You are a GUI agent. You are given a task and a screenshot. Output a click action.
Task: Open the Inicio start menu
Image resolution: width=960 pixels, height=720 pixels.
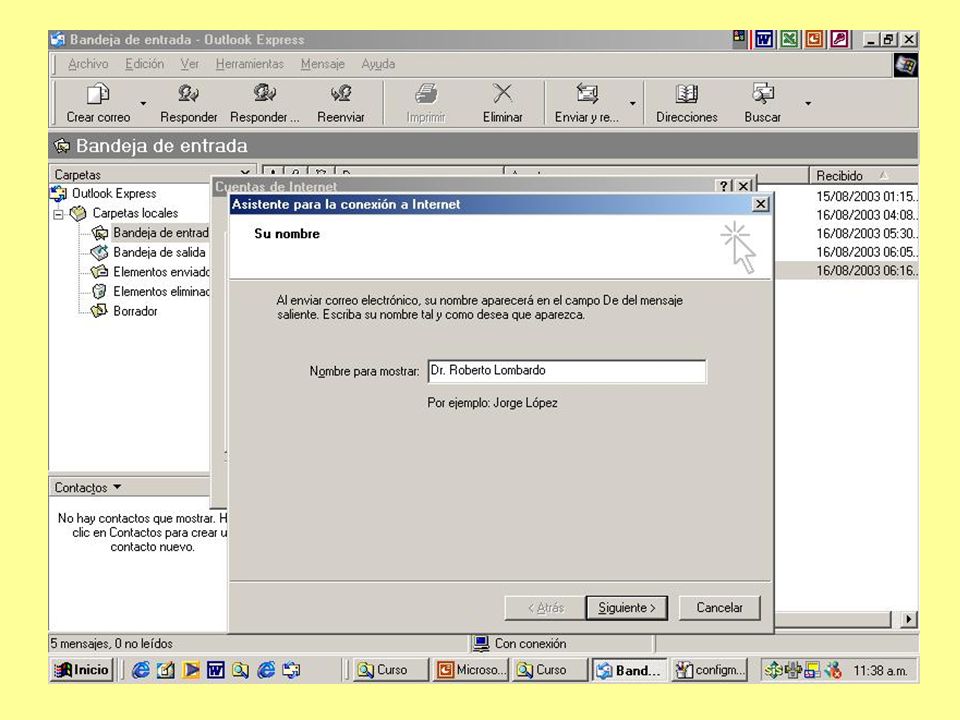coord(82,670)
